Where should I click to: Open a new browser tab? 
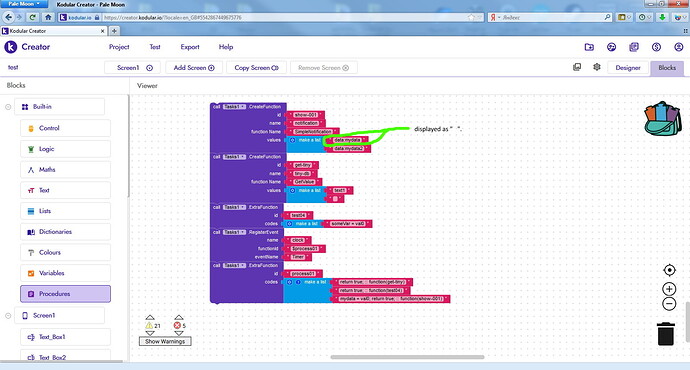(x=114, y=31)
